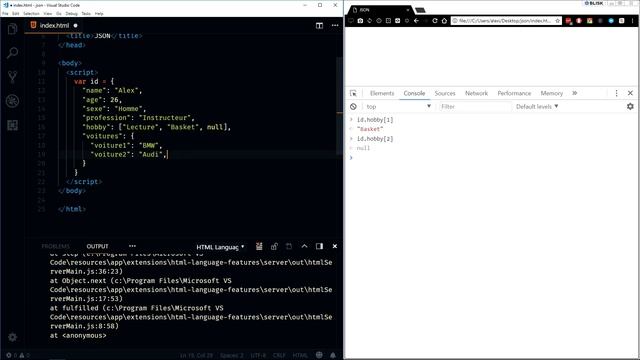This screenshot has width=640, height=360.
Task: Open notifications bell in VS Code status bar
Action: pyautogui.click(x=333, y=355)
